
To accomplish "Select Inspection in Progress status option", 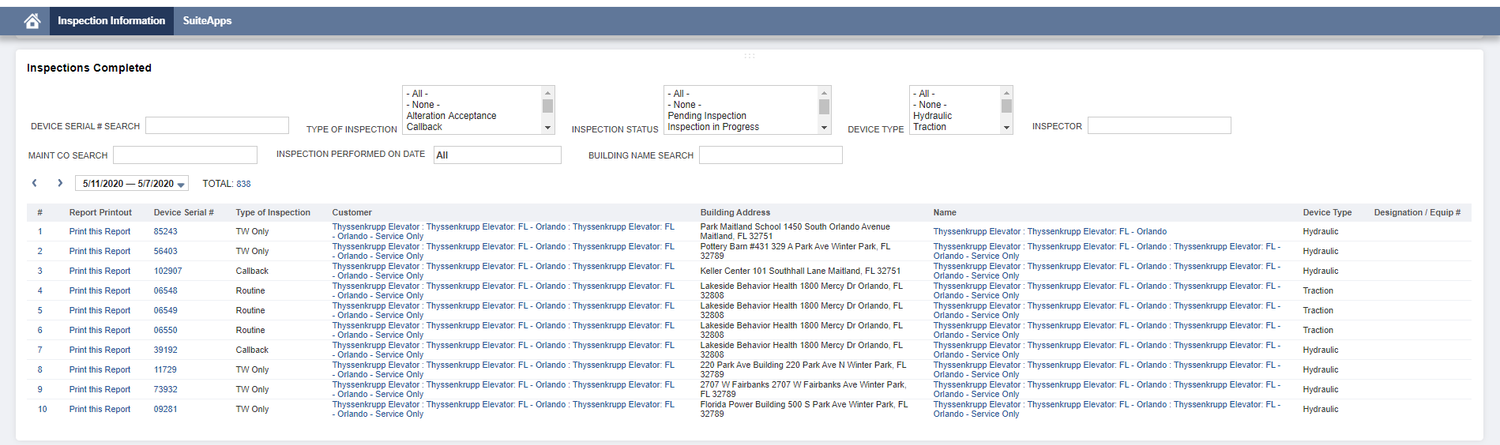I will (x=713, y=127).
